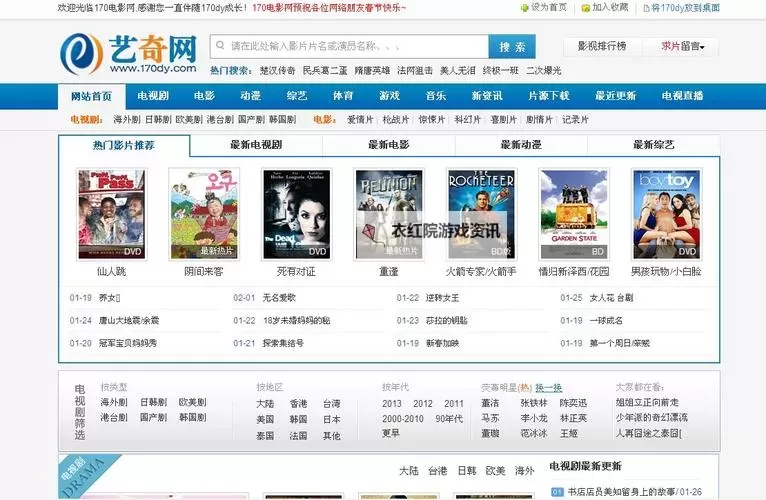Click the 换一换 refresh stars link

coord(548,388)
